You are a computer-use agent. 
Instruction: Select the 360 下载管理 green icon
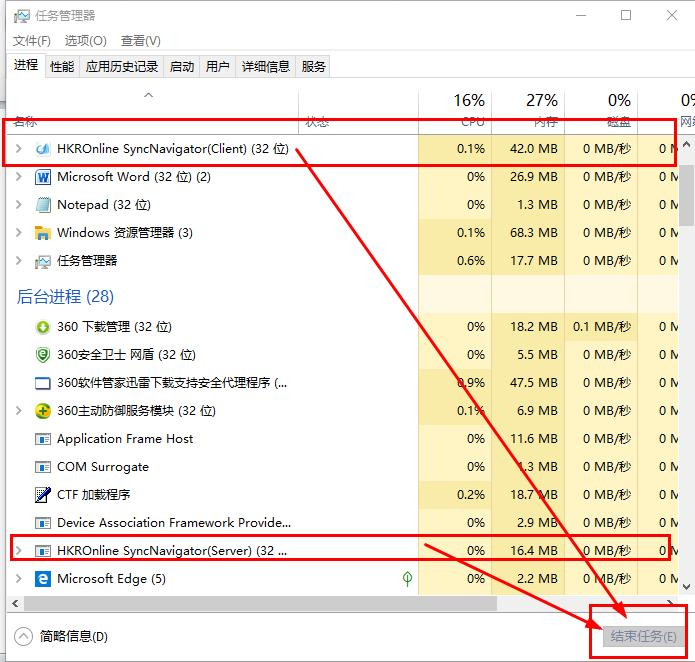[43, 327]
